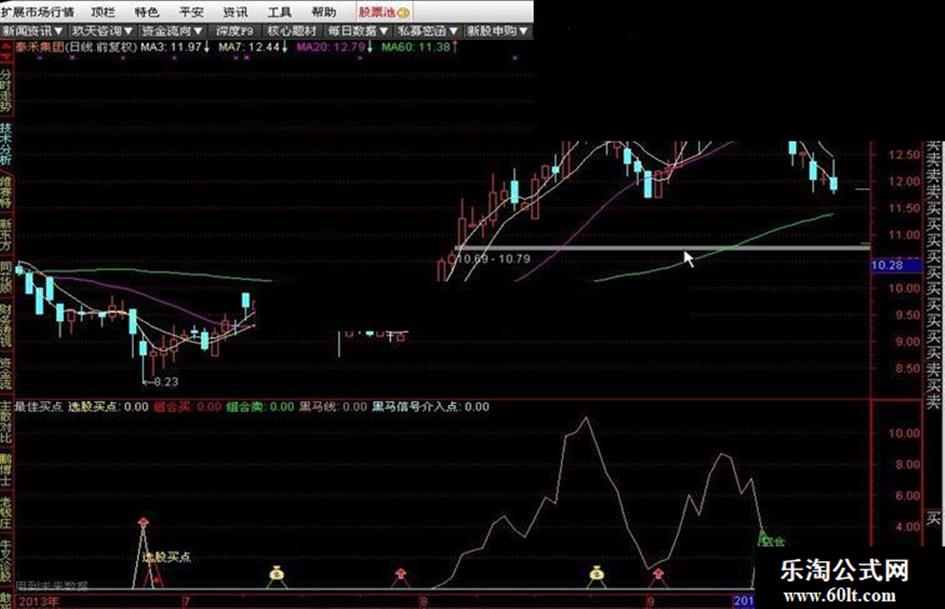Click the 组合卖 indicator value
The image size is (945, 609).
pos(260,406)
